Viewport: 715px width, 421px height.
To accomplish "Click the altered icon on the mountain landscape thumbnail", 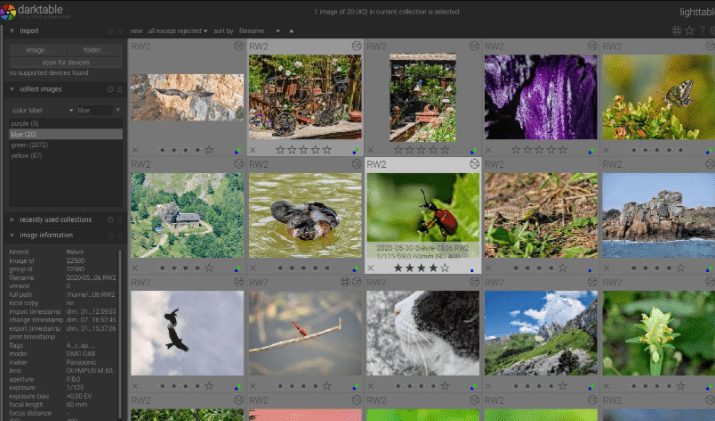I will coord(592,282).
